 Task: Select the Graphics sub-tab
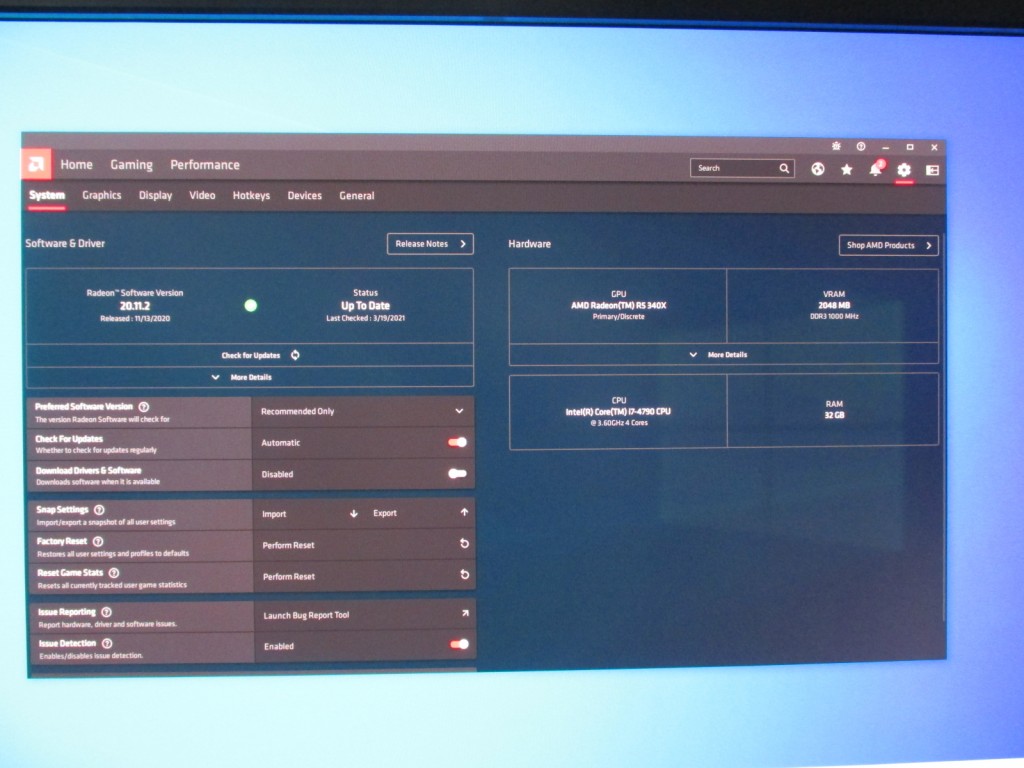click(101, 195)
